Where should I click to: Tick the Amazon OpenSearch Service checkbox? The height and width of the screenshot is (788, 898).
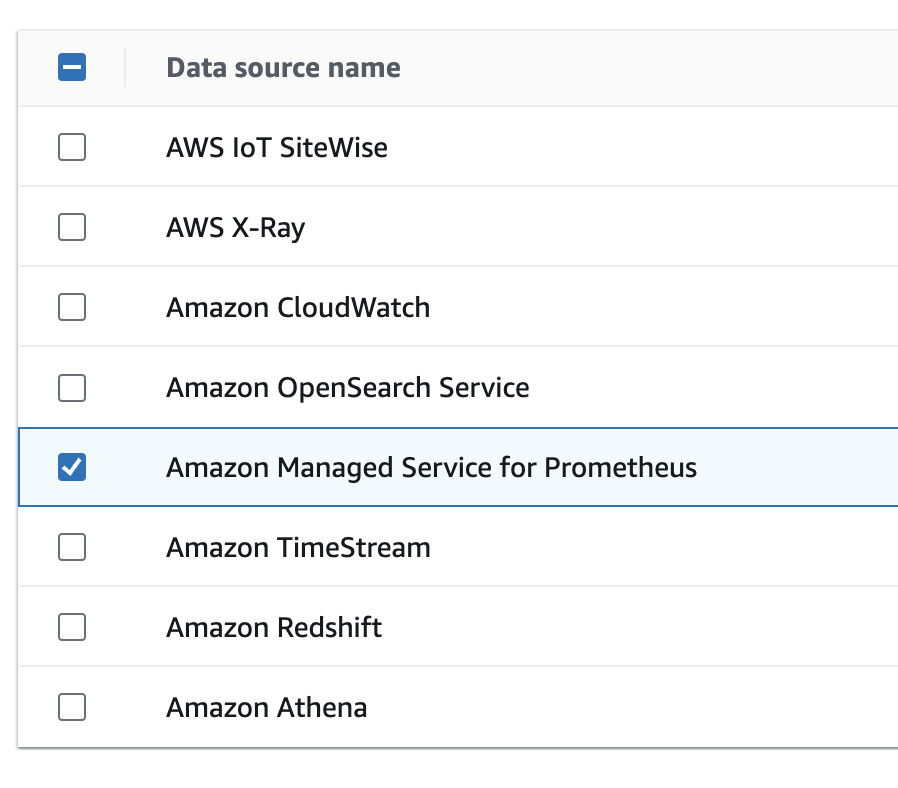click(72, 388)
